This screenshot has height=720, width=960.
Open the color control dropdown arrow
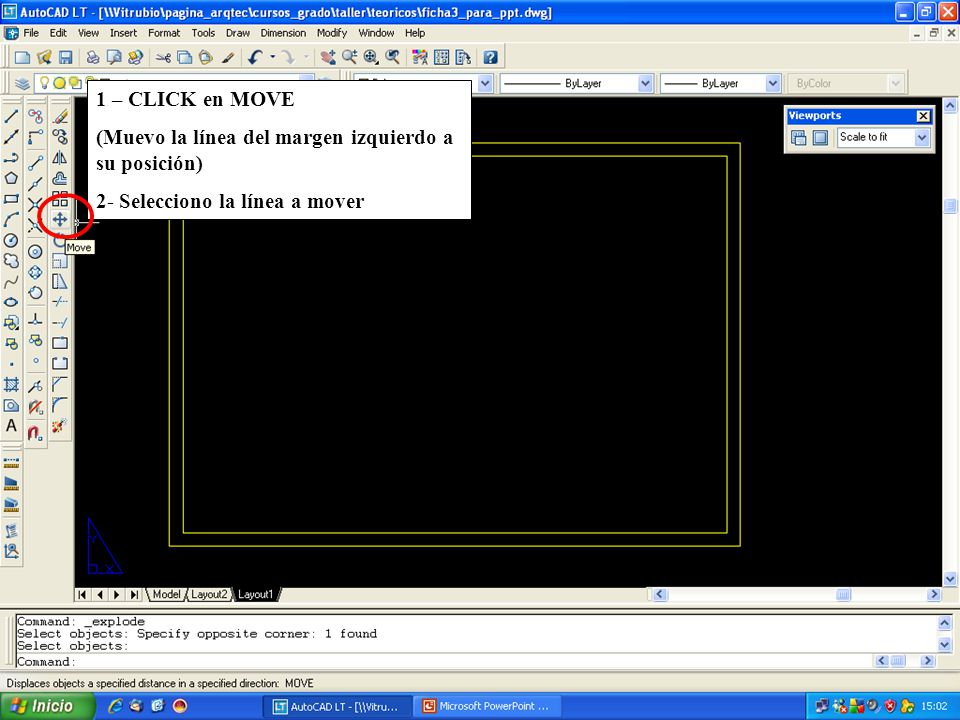click(484, 83)
